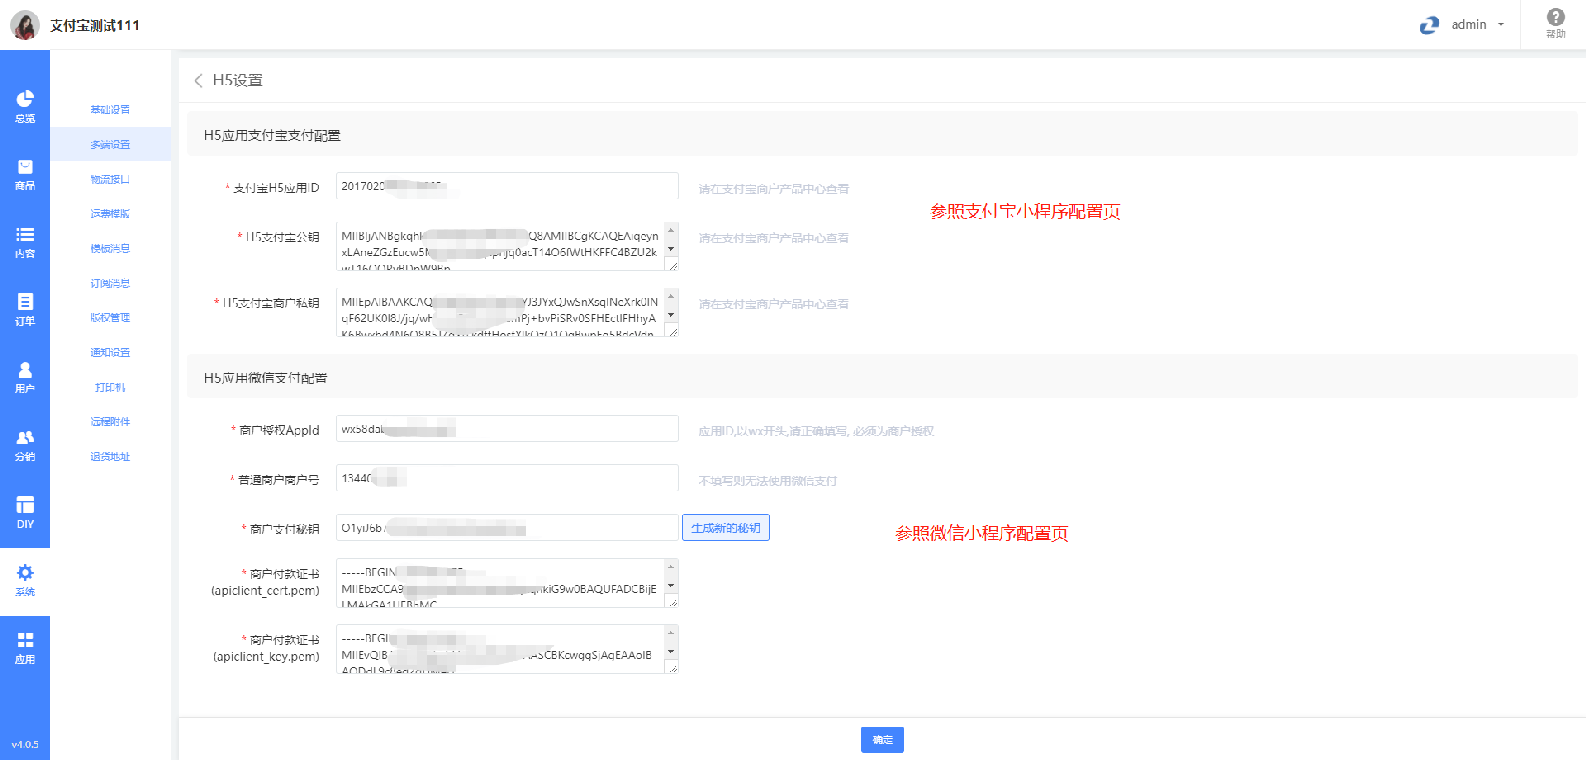
Task: Click scroll-up arrow in H5支付宝商户私钥 textarea
Action: (x=671, y=296)
